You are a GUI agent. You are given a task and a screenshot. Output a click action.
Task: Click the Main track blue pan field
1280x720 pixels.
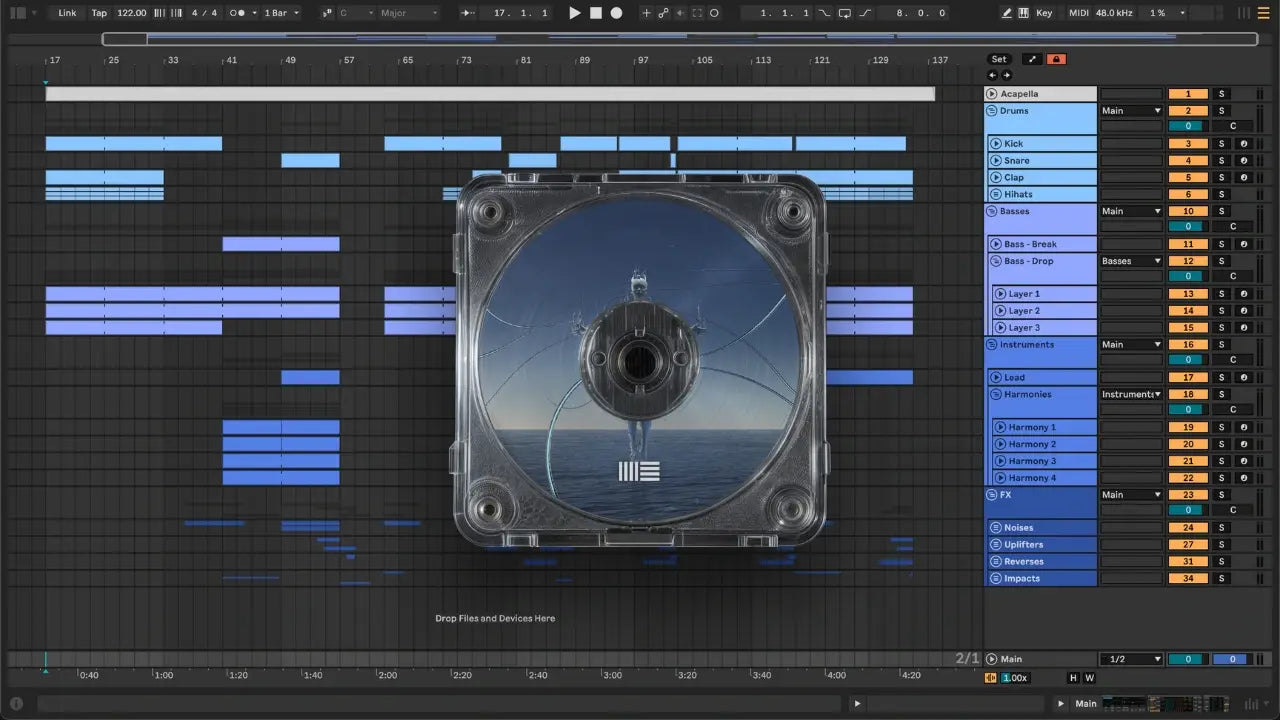(x=1231, y=659)
